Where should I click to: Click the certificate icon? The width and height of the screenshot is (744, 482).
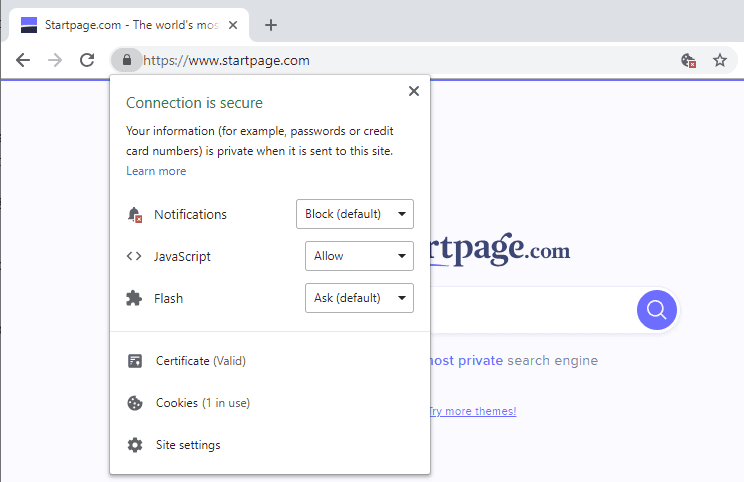click(x=135, y=361)
